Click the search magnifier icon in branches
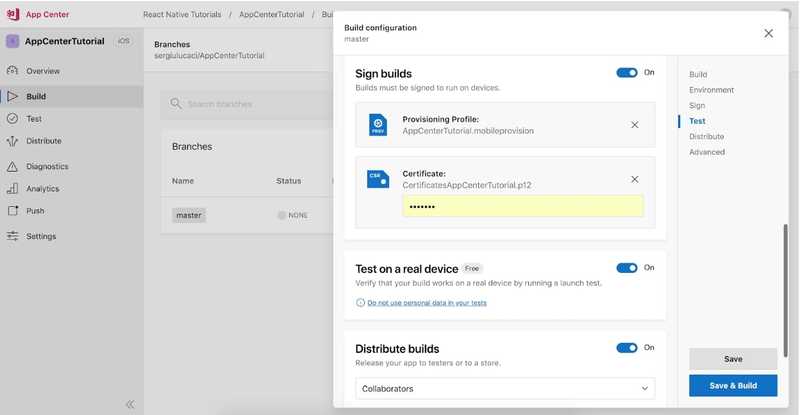The image size is (800, 415). click(x=176, y=104)
